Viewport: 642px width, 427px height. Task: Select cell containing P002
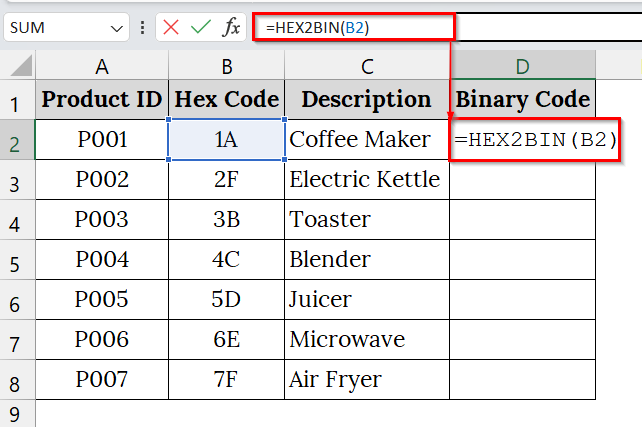[102, 180]
